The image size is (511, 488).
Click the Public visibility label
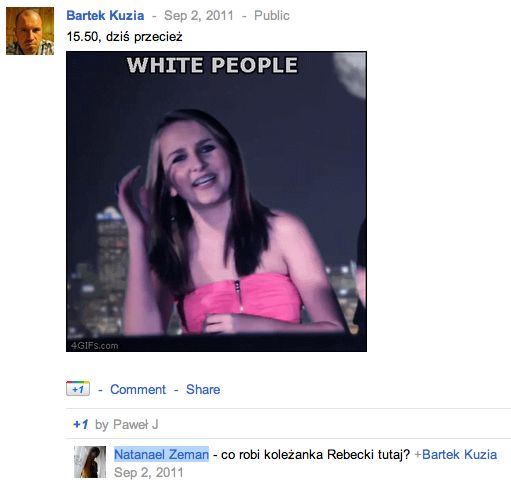(272, 15)
